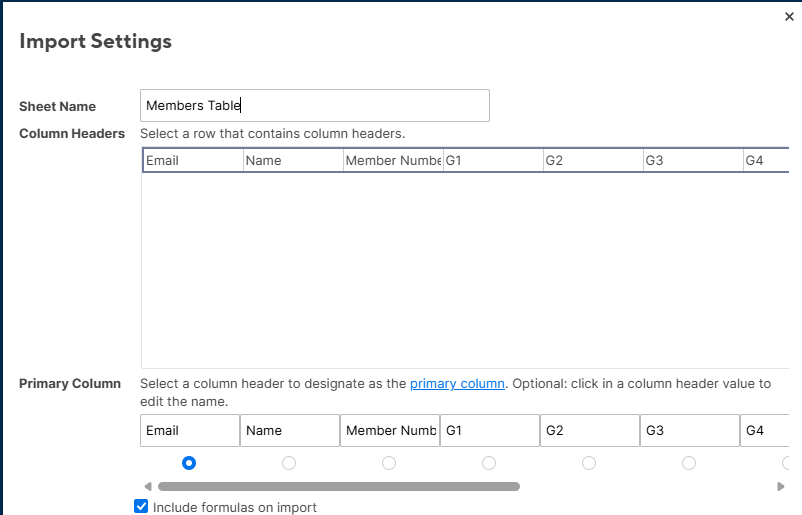Screen dimensions: 802x515
Task: Edit the Member Number header name field
Action: pyautogui.click(x=390, y=431)
